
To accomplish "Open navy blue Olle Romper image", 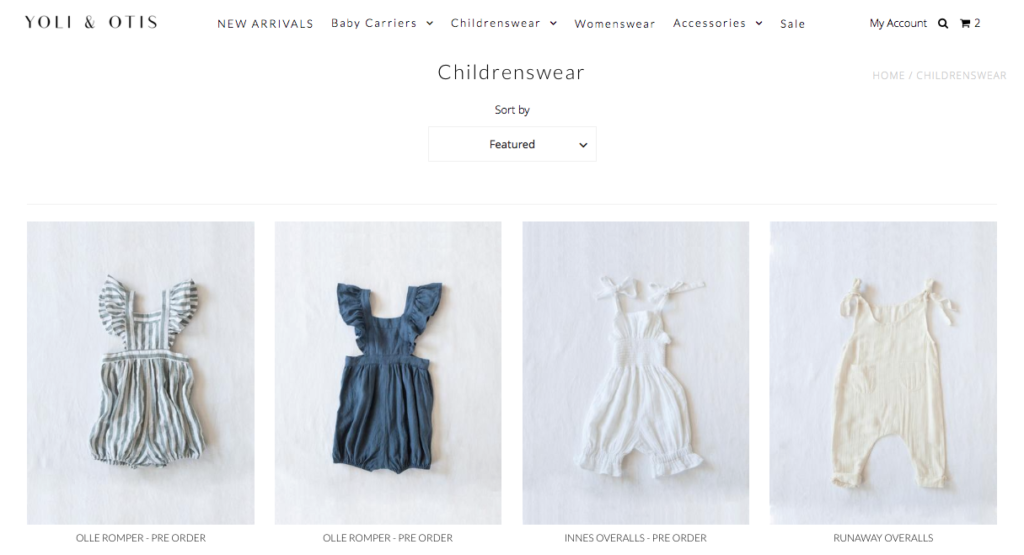I will pos(388,373).
